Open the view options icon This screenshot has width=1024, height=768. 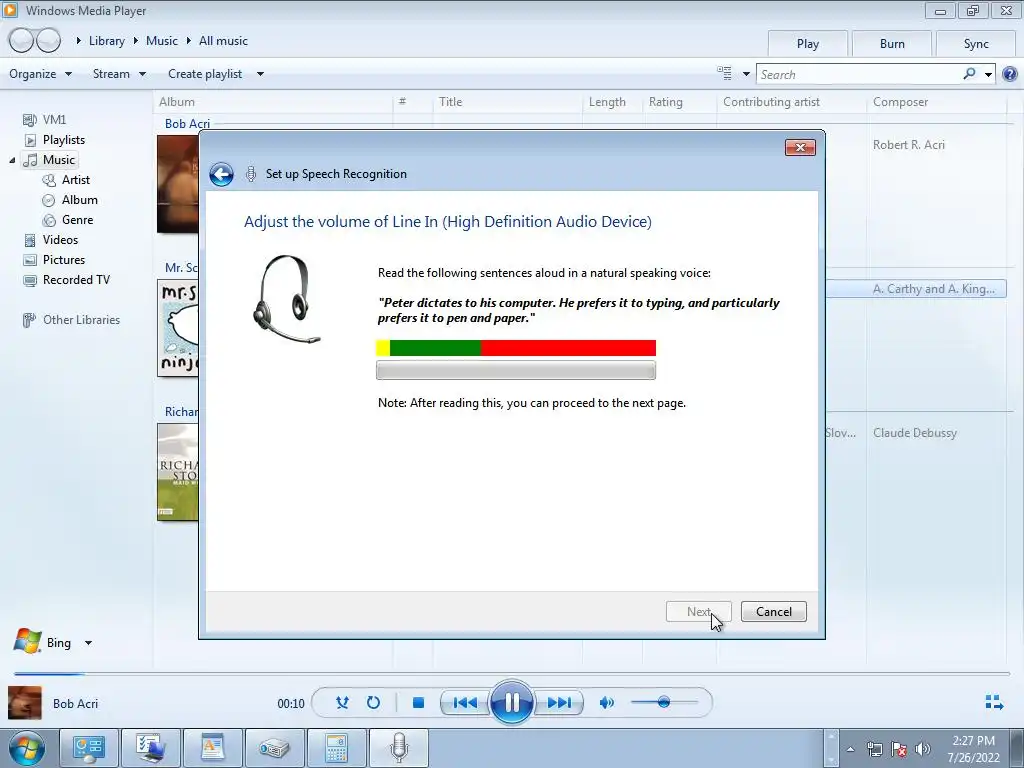point(724,73)
